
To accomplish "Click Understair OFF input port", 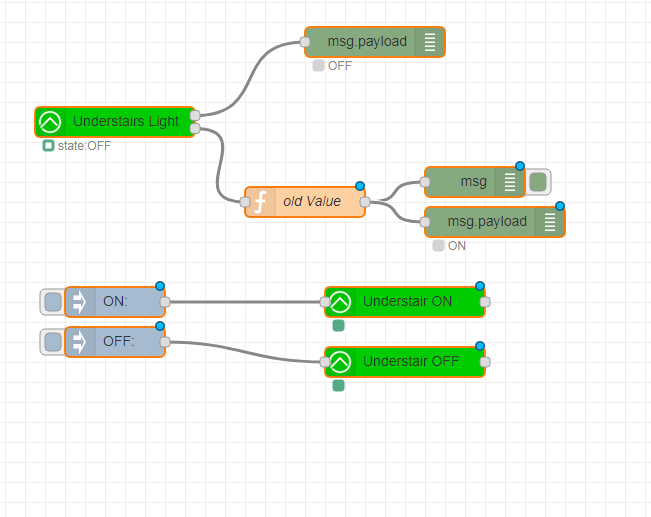I will [x=325, y=362].
